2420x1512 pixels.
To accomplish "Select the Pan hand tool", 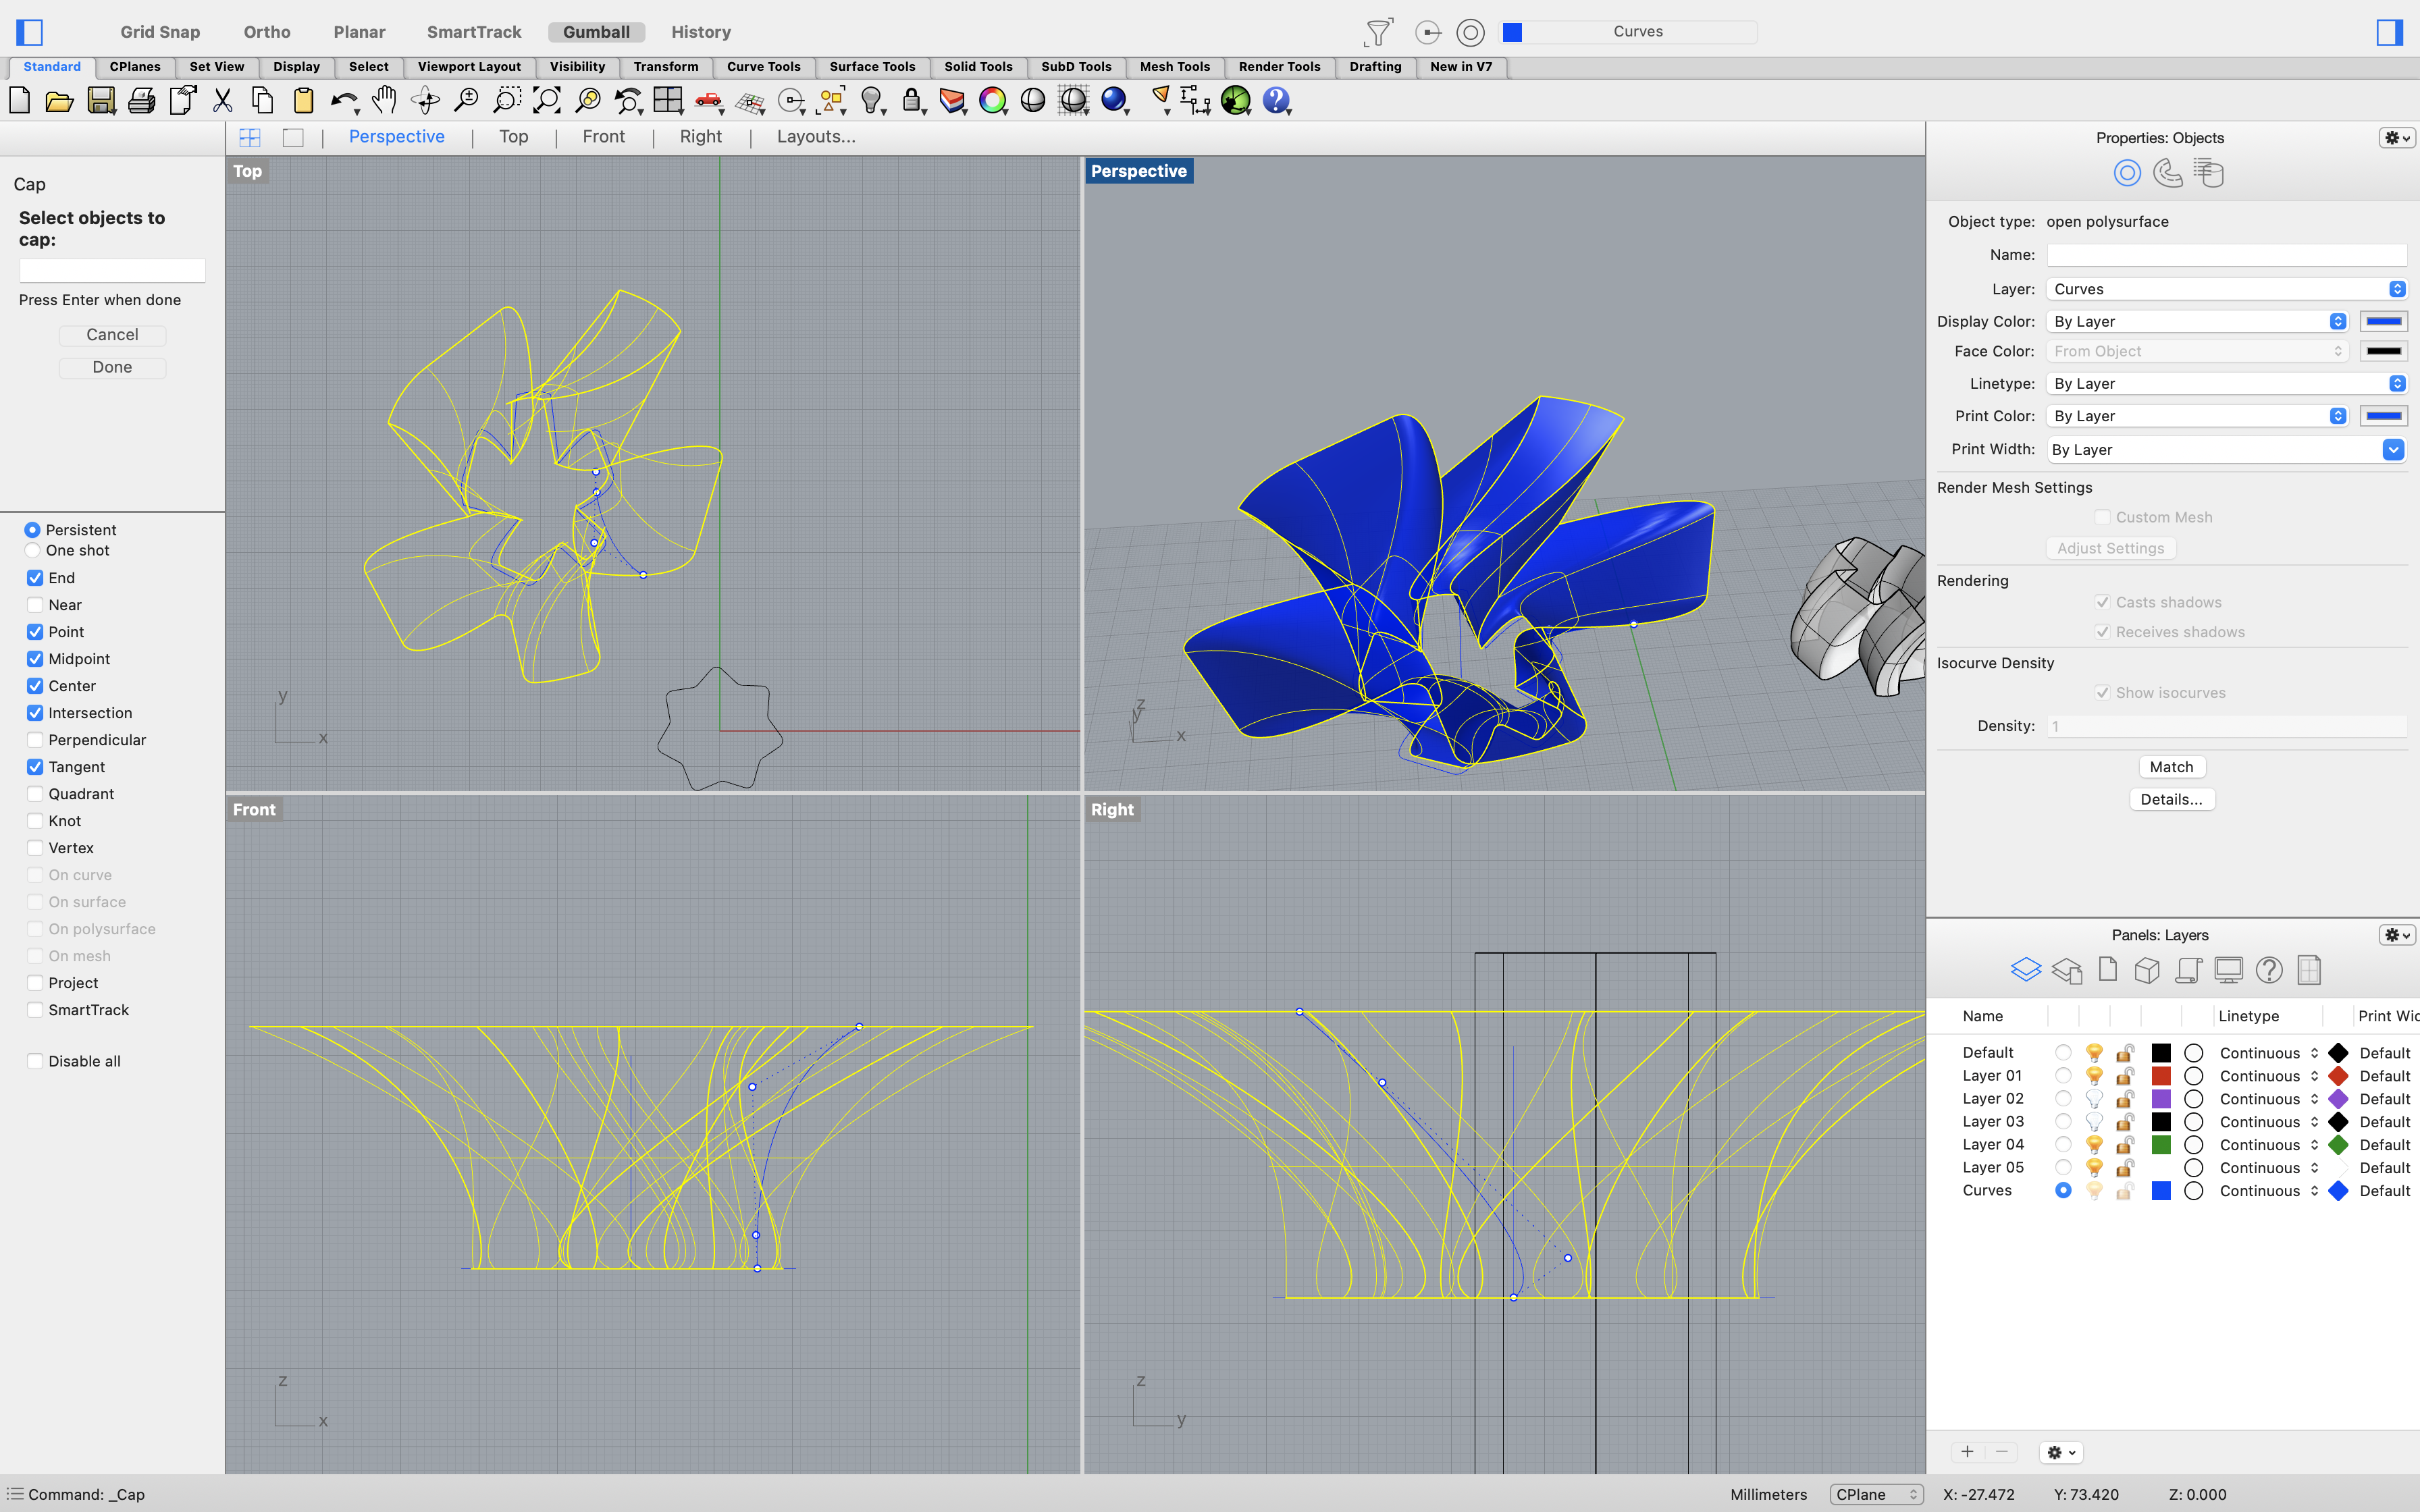I will click(x=384, y=100).
